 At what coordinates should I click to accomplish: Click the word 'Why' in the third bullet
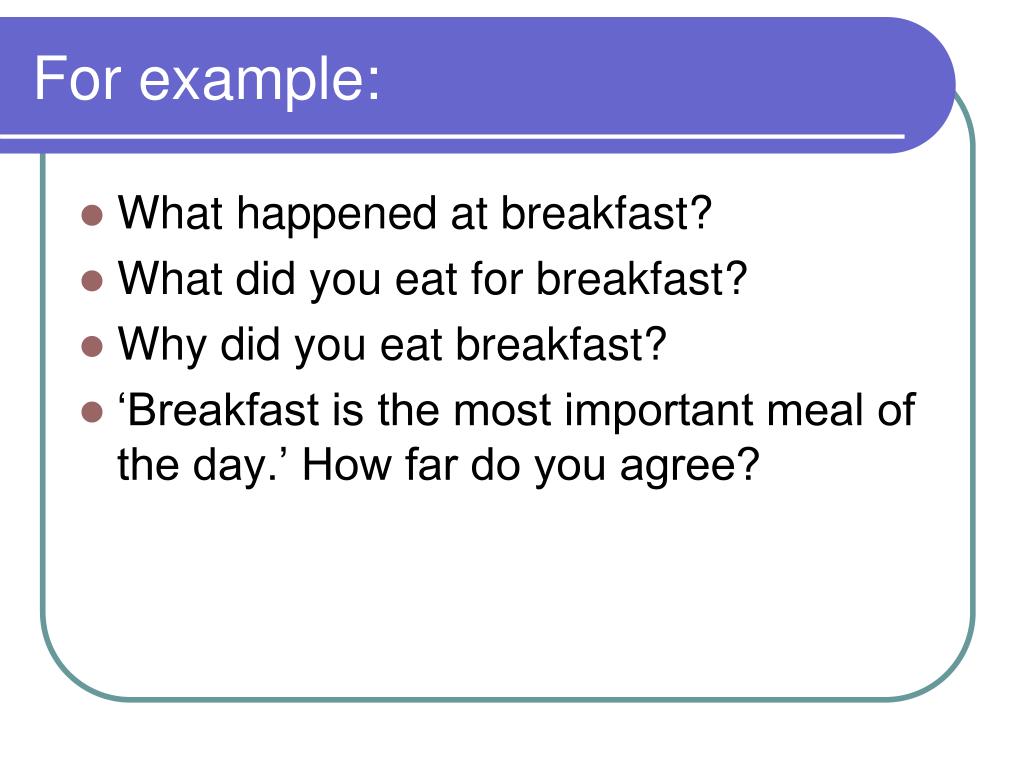coord(161,345)
